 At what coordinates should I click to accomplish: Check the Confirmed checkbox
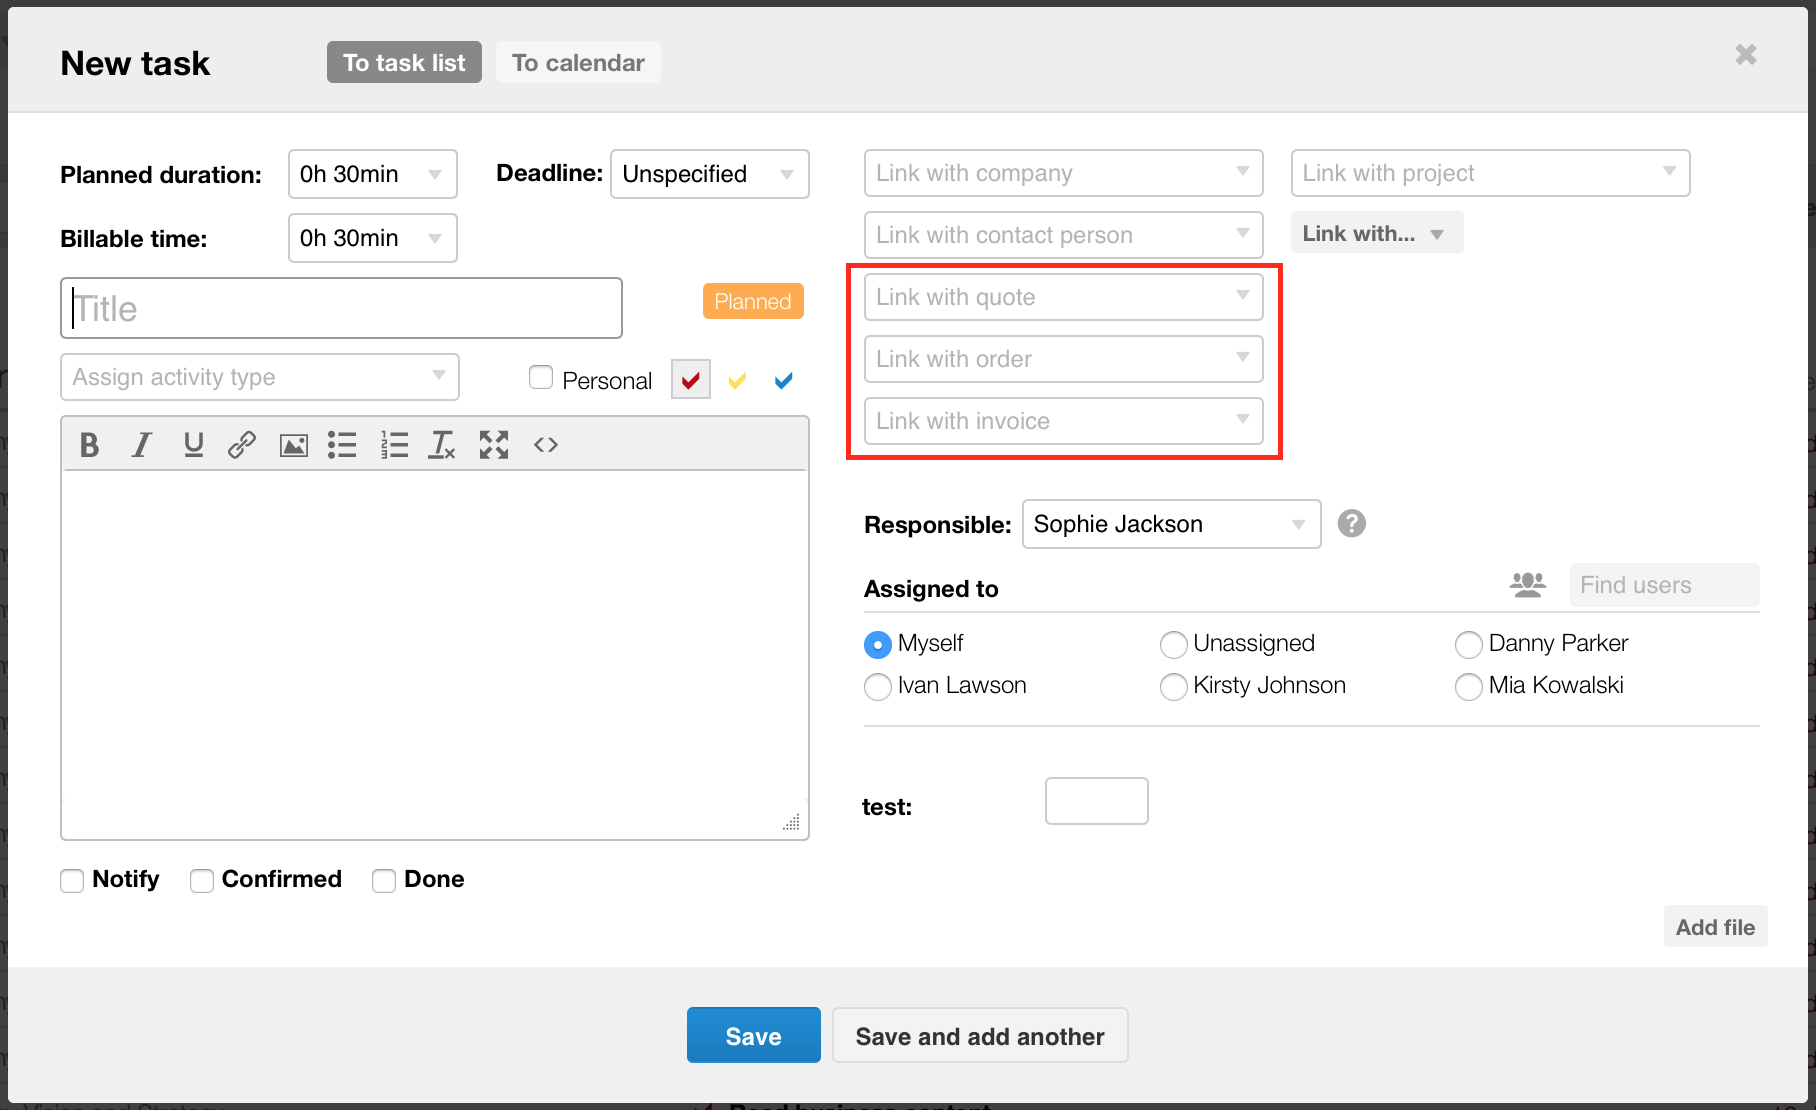coord(202,880)
